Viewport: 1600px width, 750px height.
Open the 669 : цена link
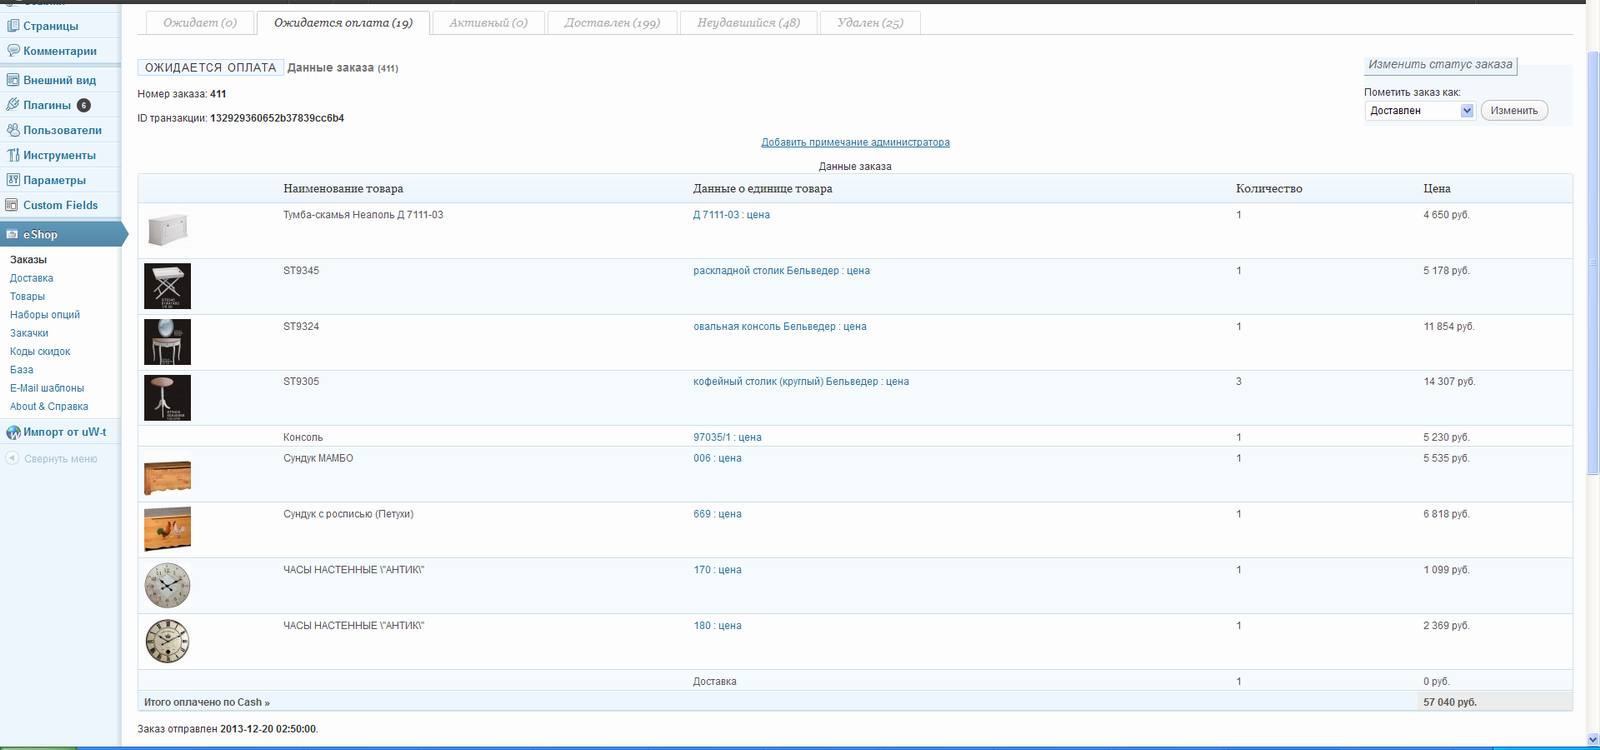coord(717,515)
